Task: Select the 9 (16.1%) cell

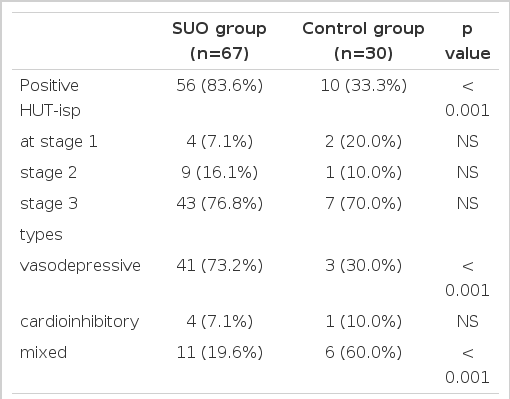Action: [x=220, y=172]
